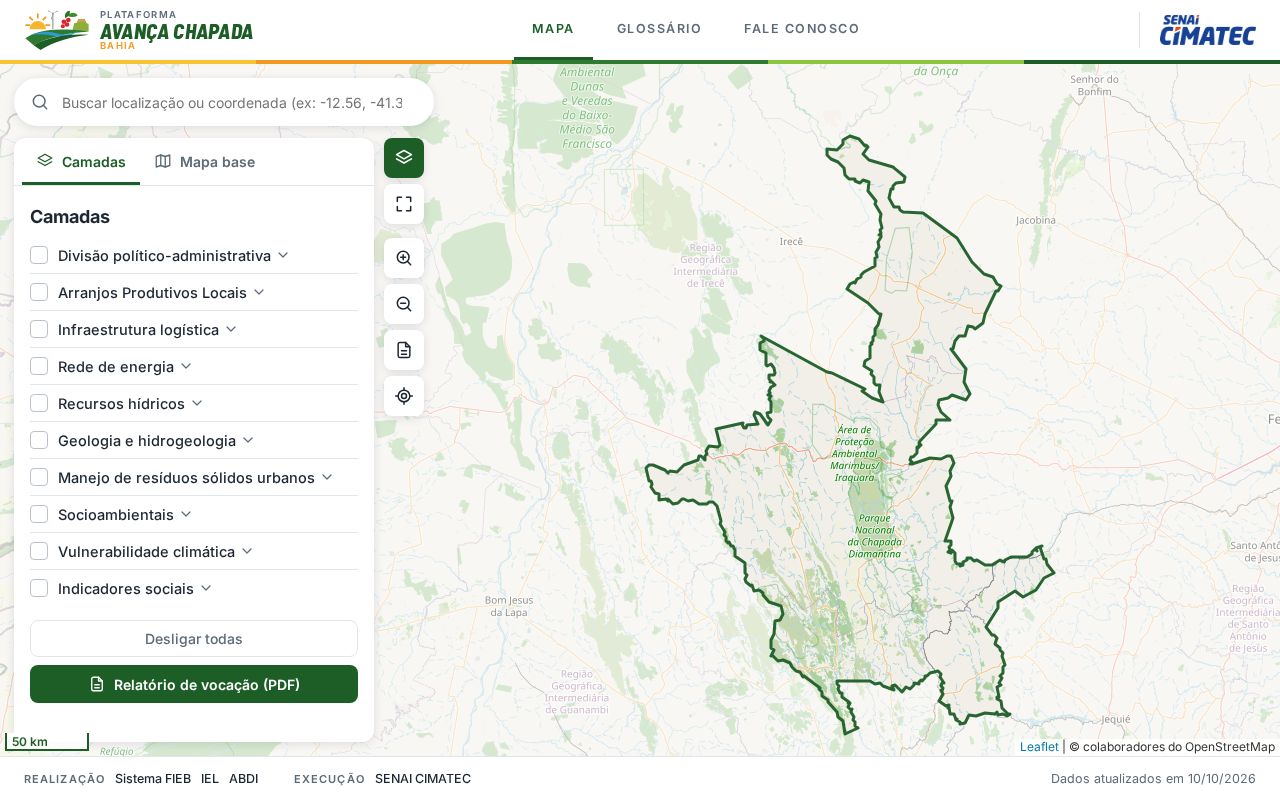Viewport: 1280px width, 800px height.
Task: Open Avança Chapada platform logo
Action: pyautogui.click(x=139, y=30)
